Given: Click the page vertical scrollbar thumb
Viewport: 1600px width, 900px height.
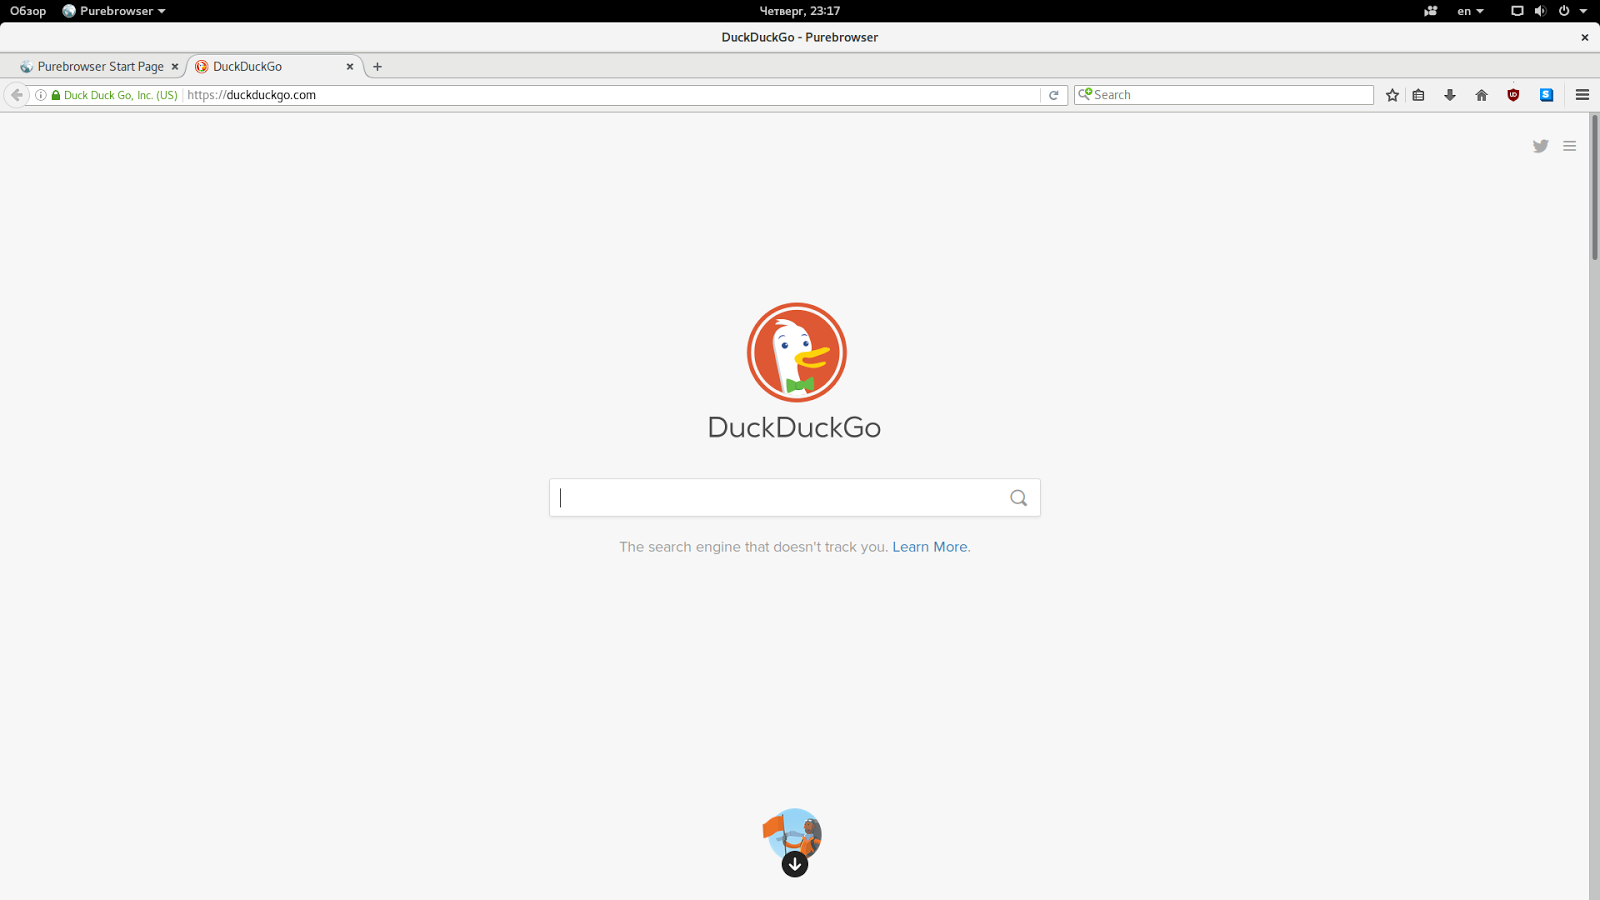Looking at the screenshot, I should tap(1594, 188).
